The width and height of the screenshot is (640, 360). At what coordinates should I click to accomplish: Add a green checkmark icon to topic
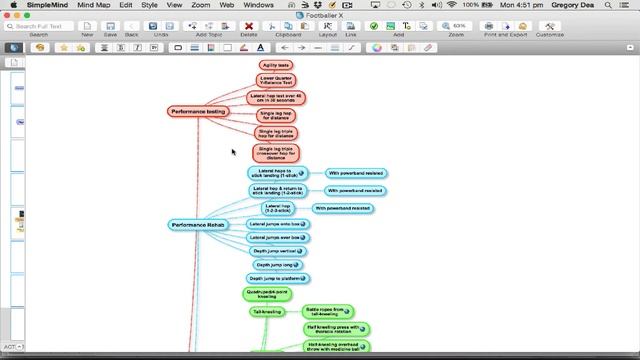373,26
